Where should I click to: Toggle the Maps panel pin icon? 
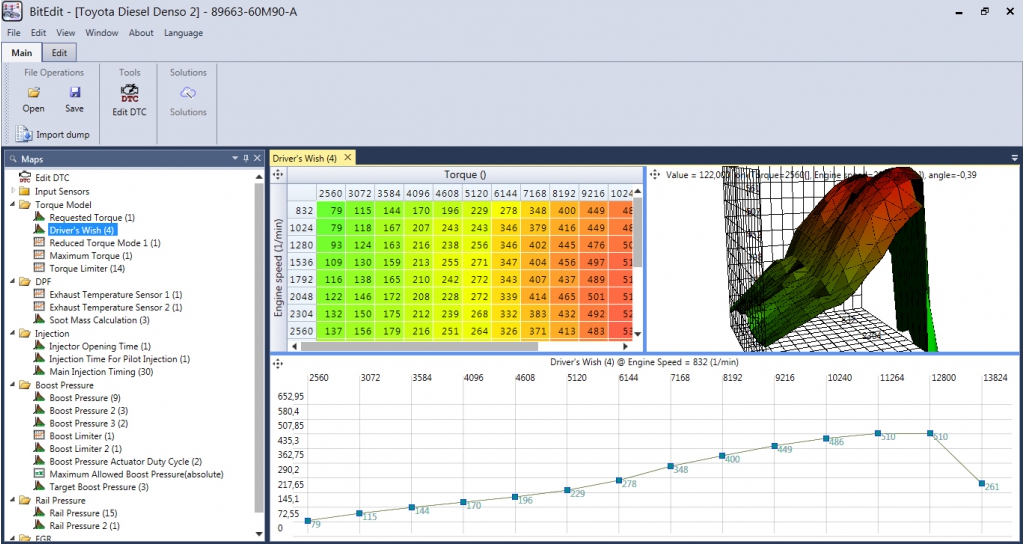pos(246,158)
